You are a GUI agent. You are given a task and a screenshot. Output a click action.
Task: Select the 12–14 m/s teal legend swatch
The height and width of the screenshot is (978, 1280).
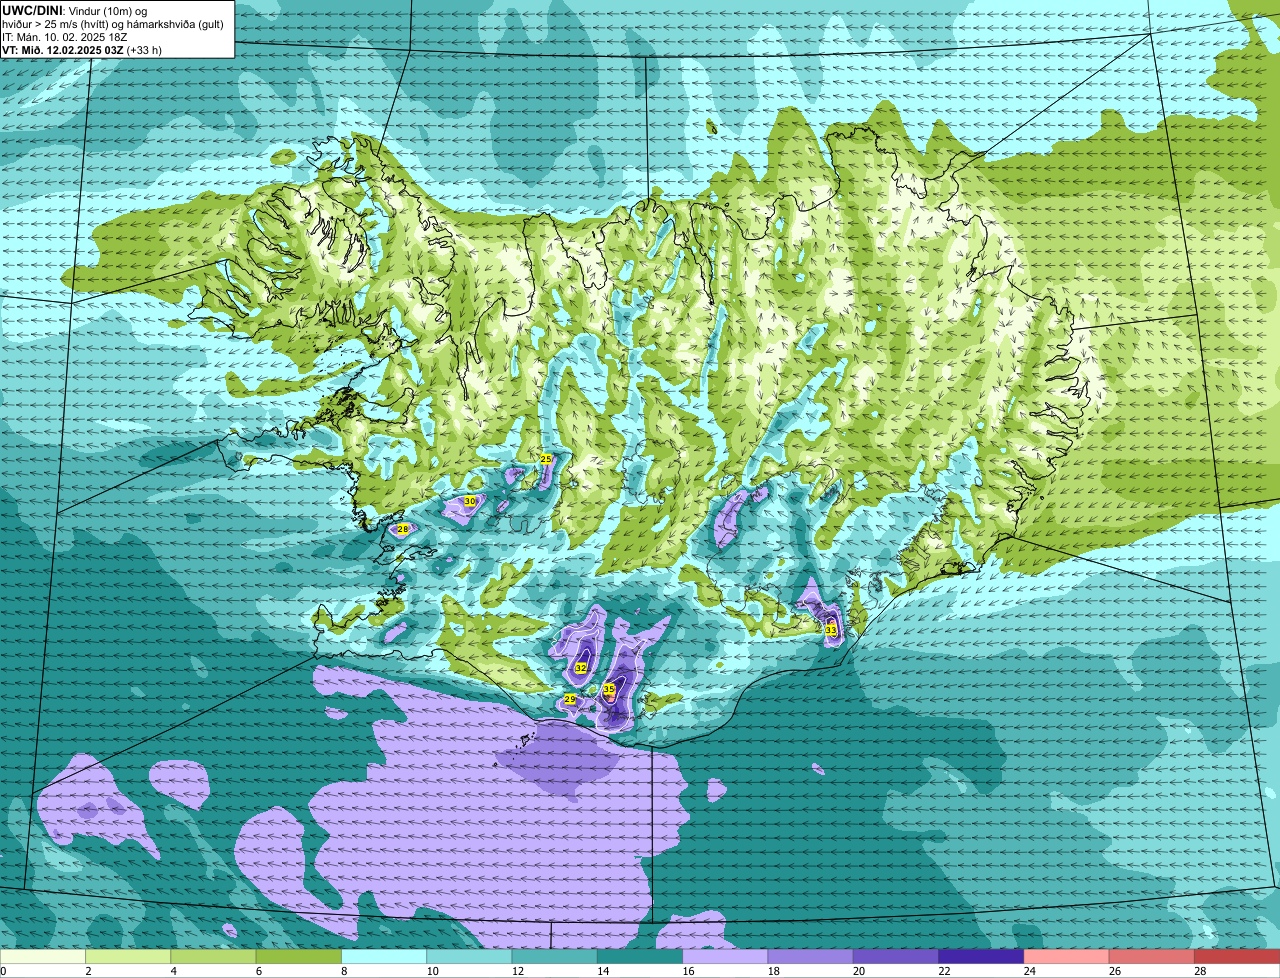555,956
